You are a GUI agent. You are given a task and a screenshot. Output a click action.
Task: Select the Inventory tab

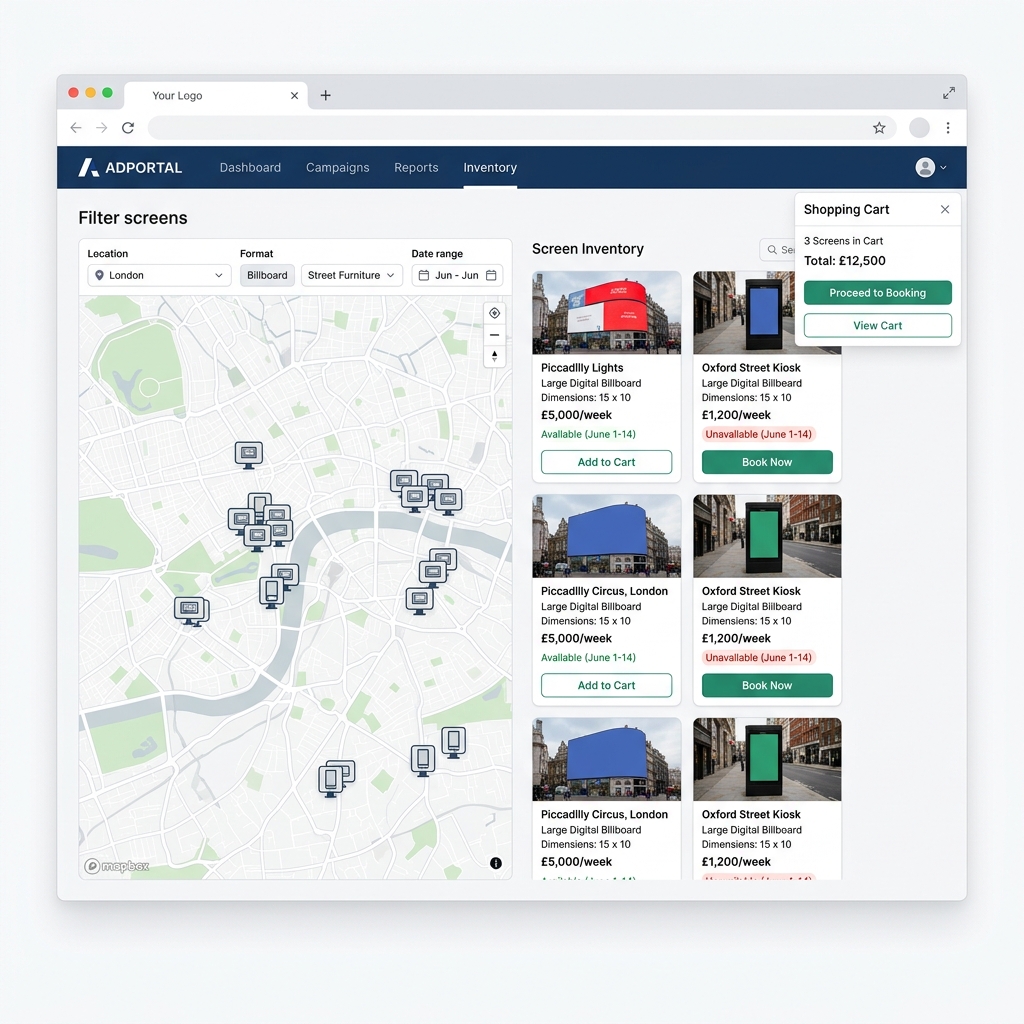pos(490,168)
